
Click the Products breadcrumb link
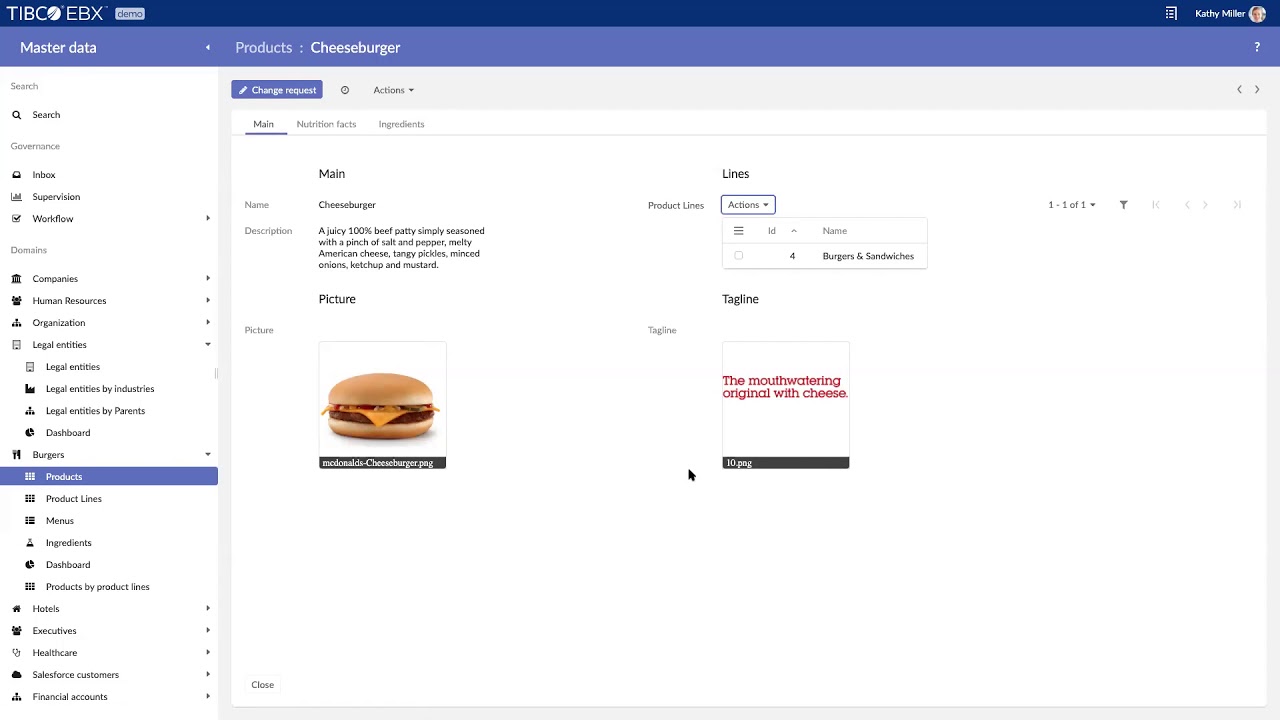[264, 47]
